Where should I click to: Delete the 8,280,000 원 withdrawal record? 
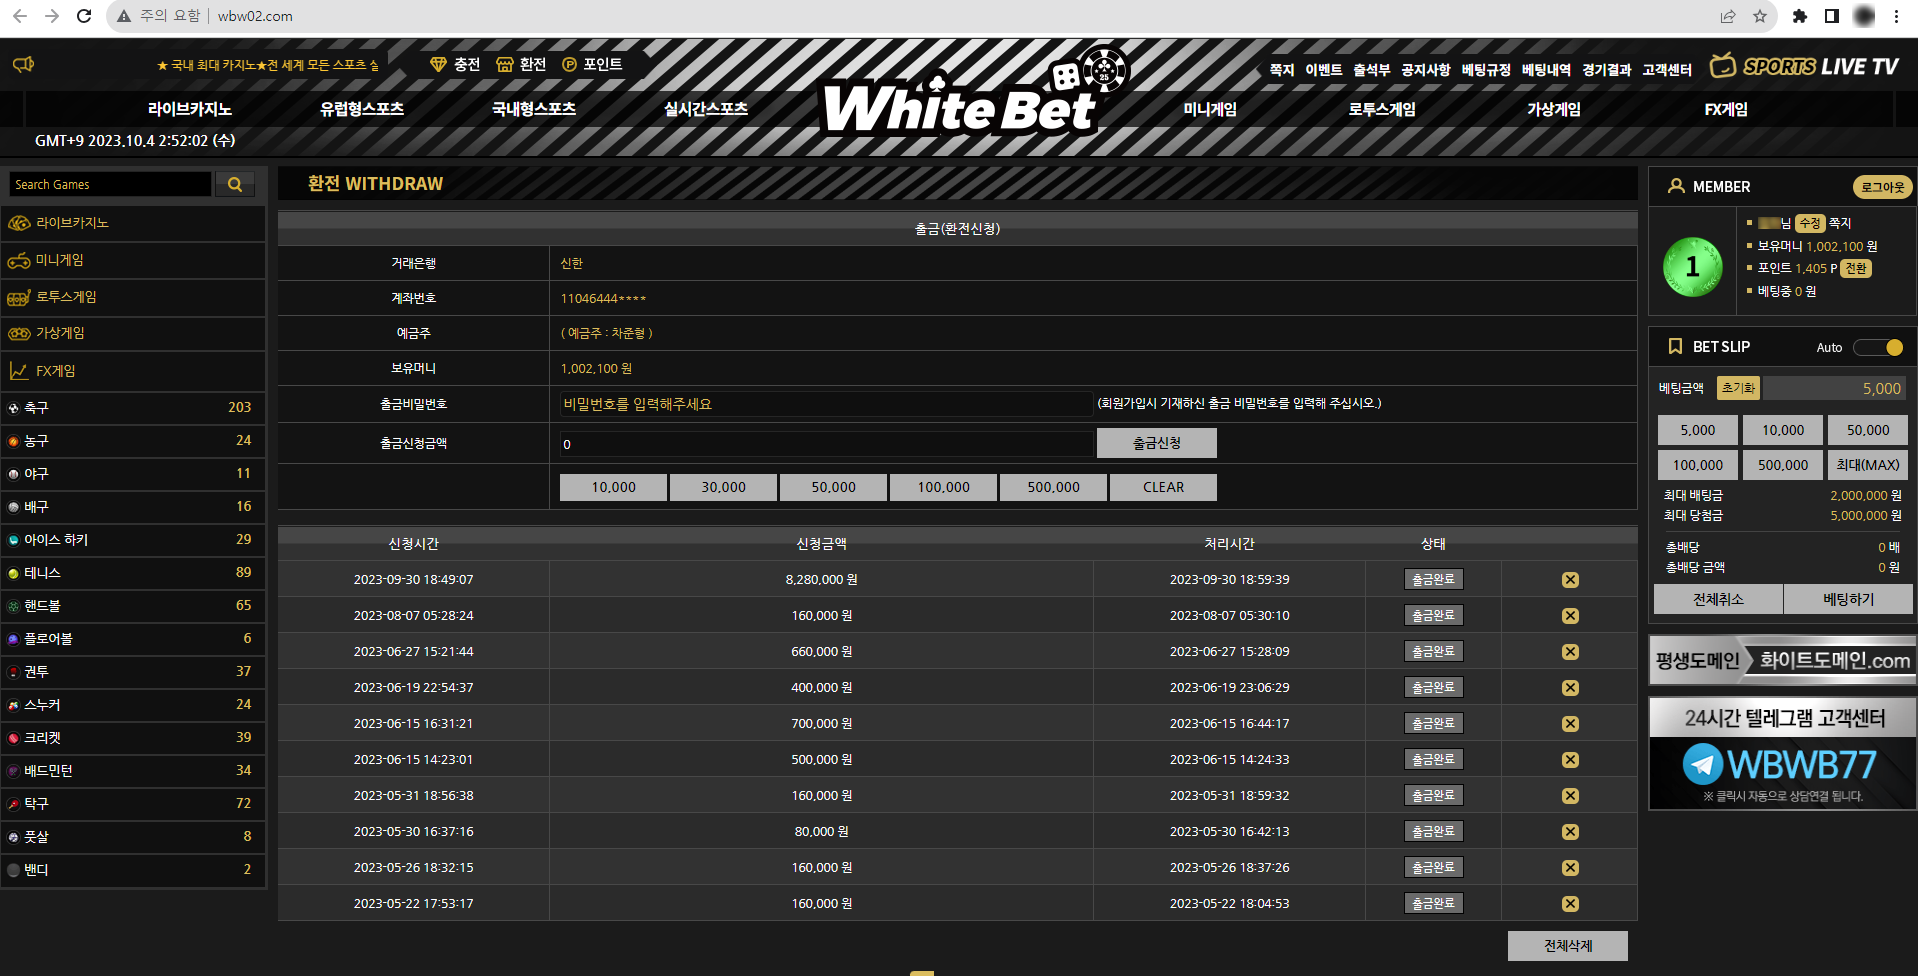pyautogui.click(x=1570, y=580)
